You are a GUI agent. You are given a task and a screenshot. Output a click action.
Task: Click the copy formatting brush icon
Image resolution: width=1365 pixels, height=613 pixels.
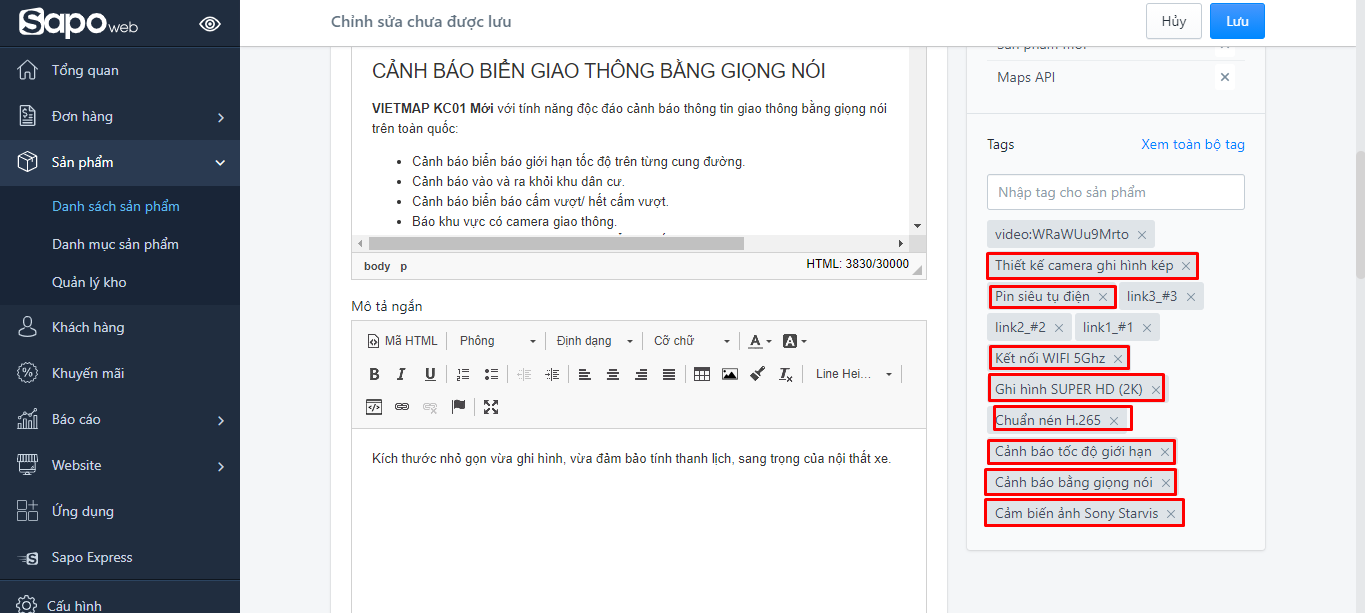tap(758, 374)
